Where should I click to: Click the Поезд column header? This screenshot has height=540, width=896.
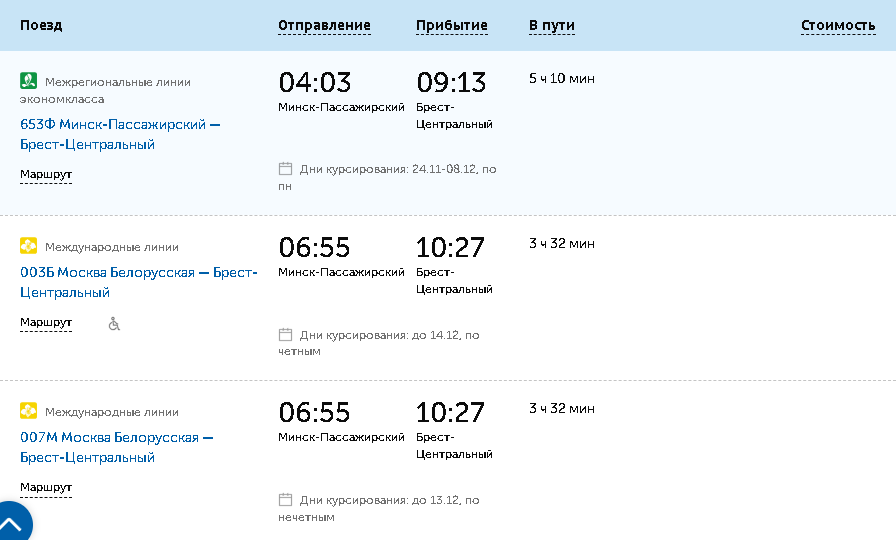tap(41, 25)
